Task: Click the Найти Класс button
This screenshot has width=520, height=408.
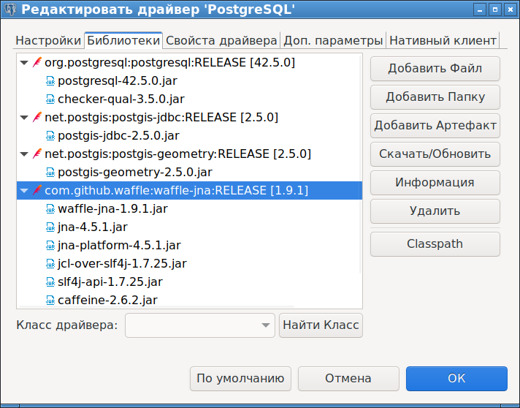Action: (321, 325)
